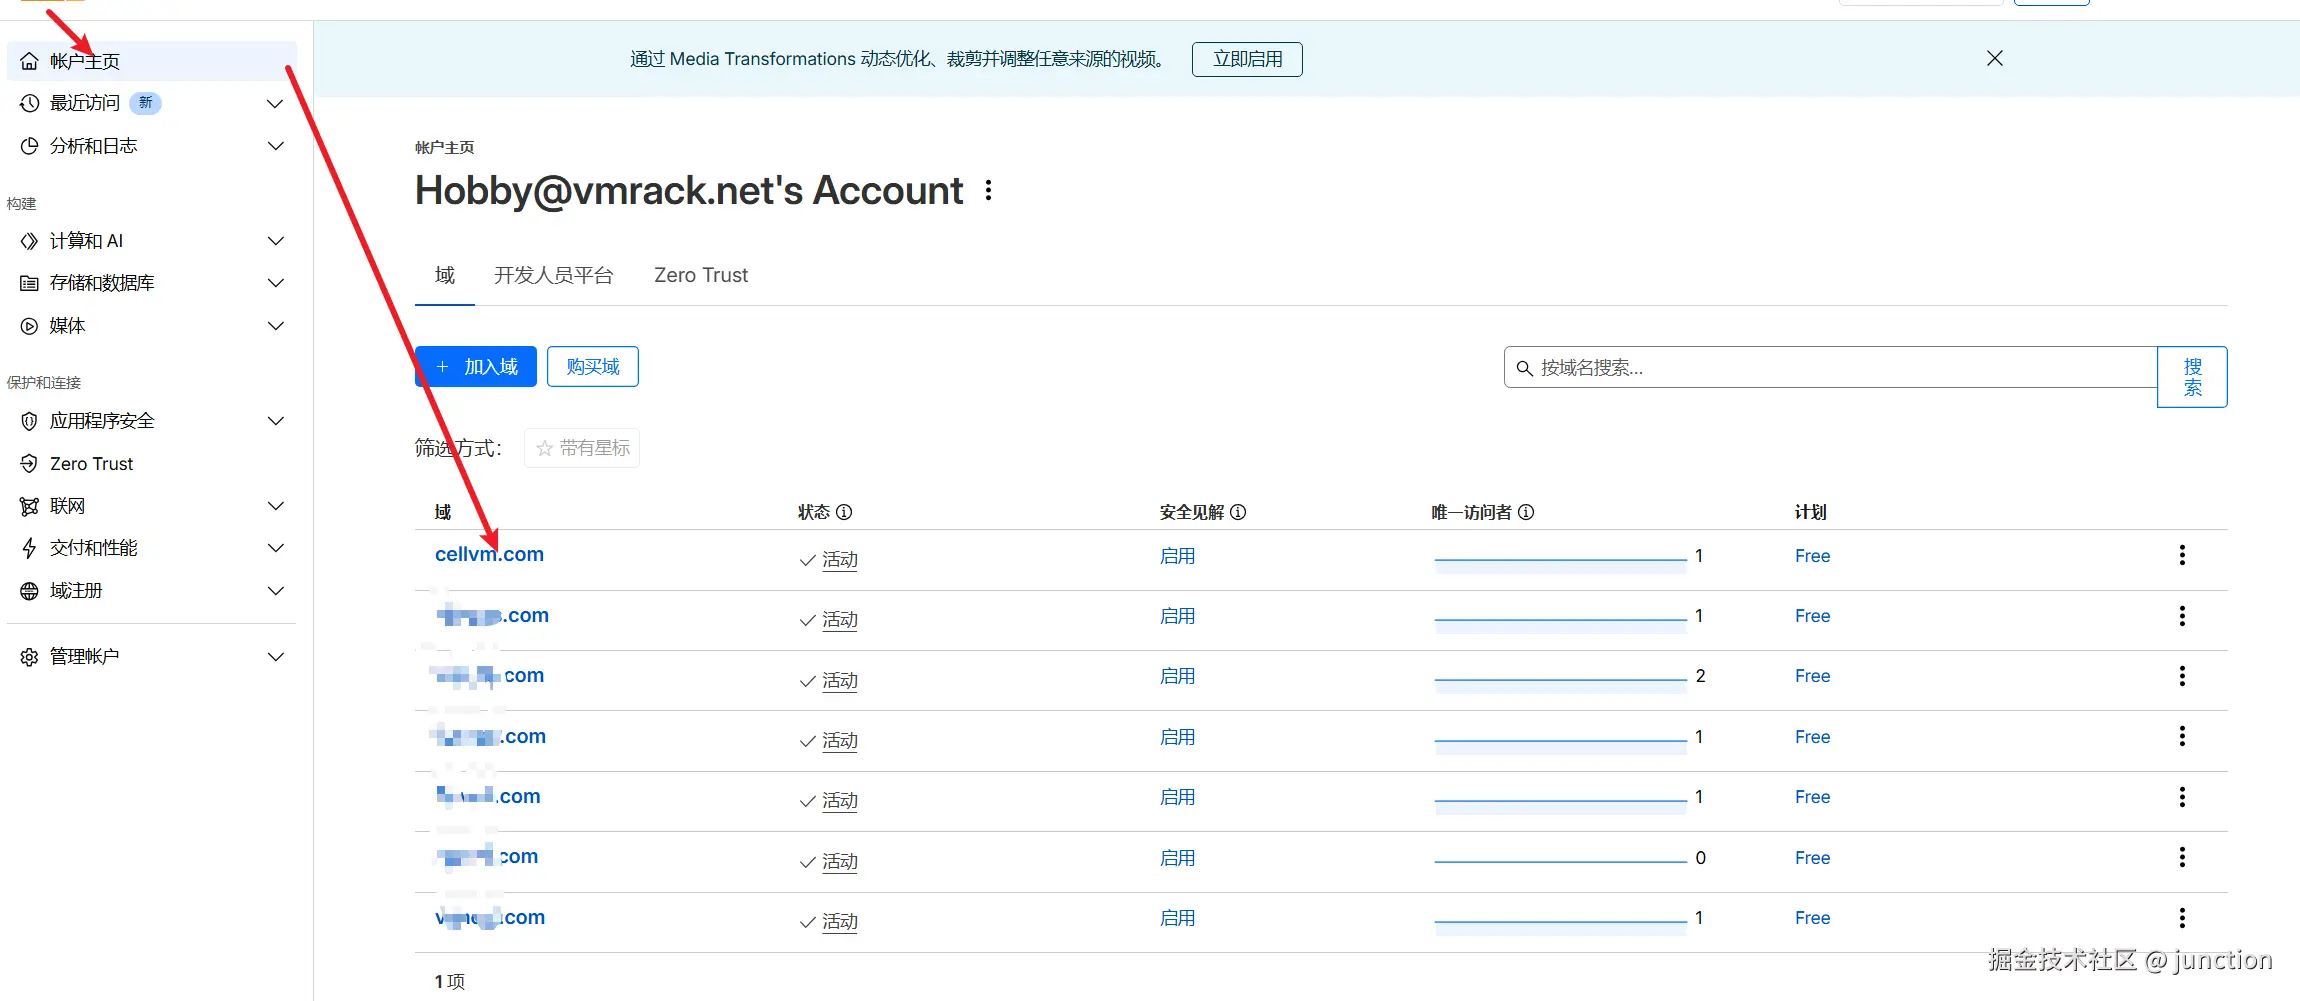Expand the 分析和日志 section chevron

[x=275, y=146]
